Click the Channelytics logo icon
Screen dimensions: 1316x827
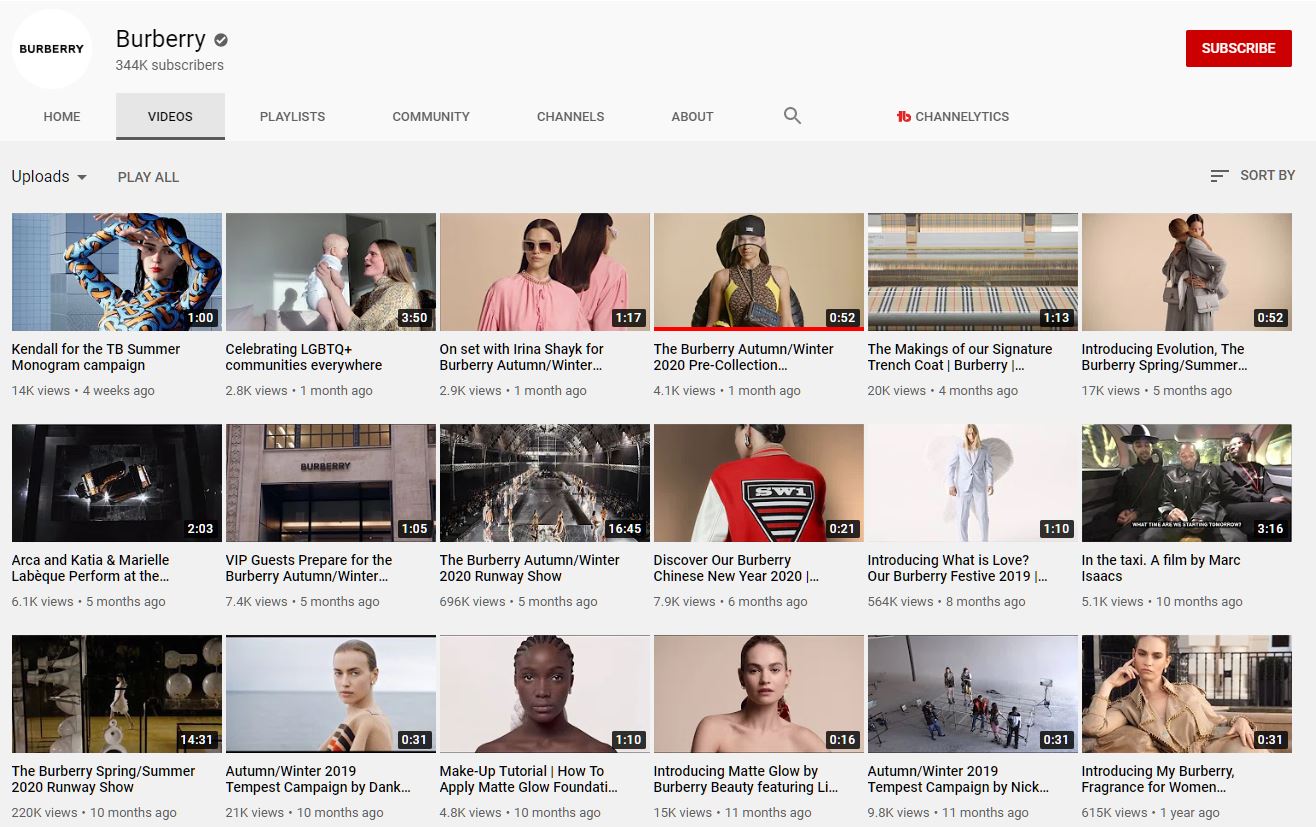pyautogui.click(x=904, y=117)
